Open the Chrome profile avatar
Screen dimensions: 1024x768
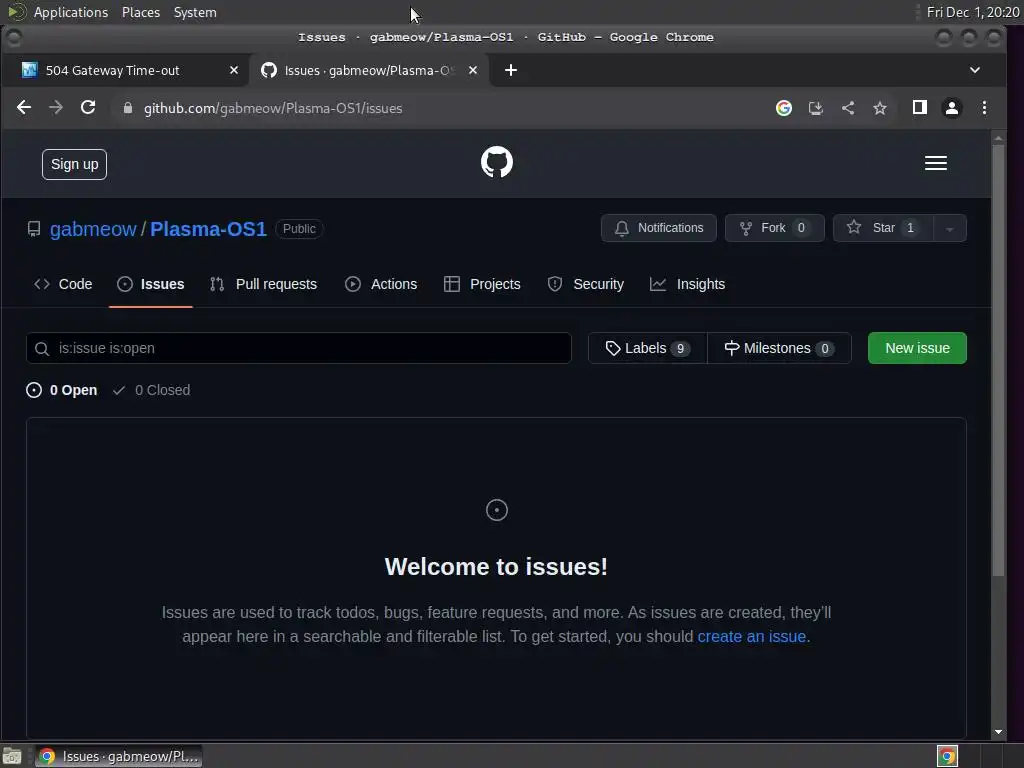click(x=952, y=108)
